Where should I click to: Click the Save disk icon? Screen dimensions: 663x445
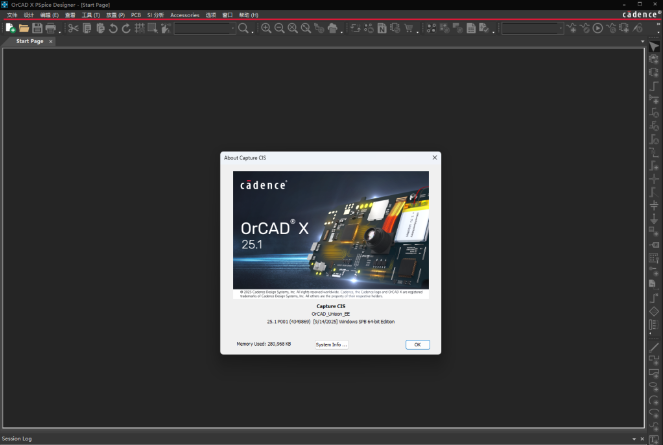[37, 29]
